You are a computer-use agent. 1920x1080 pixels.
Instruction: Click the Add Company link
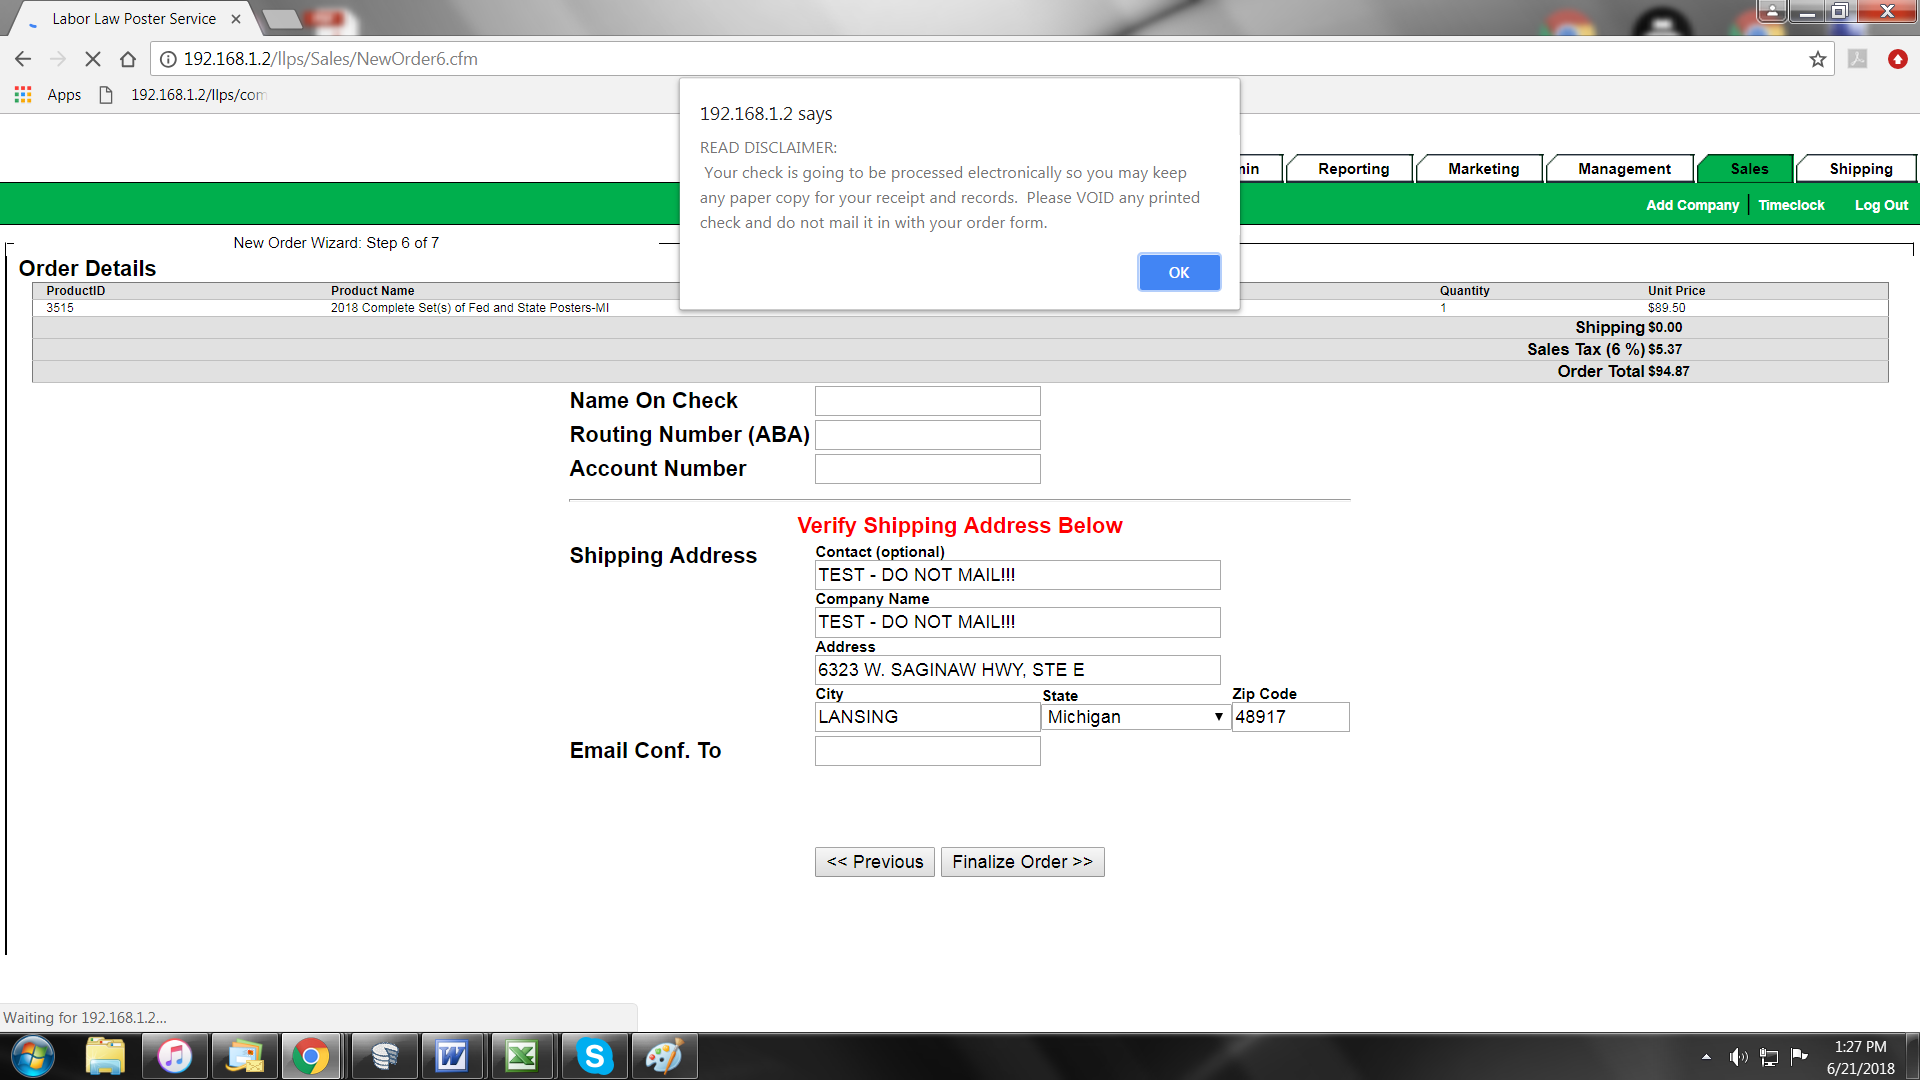[x=1692, y=205]
